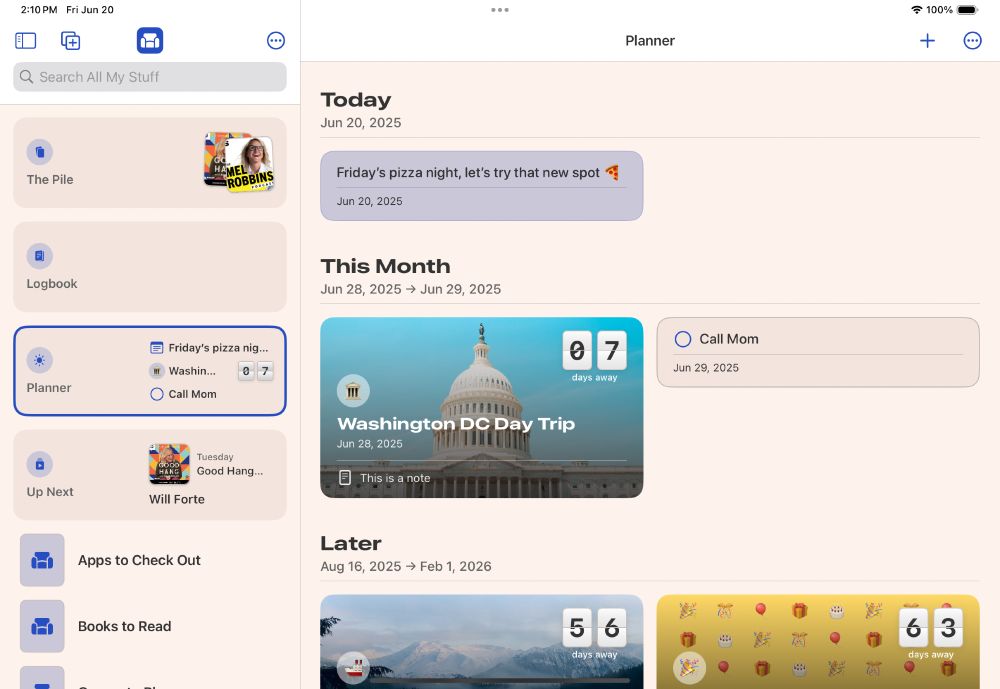Image resolution: width=1000 pixels, height=689 pixels.
Task: Click the 'Call Mom' task title in main planner
Action: 729,339
